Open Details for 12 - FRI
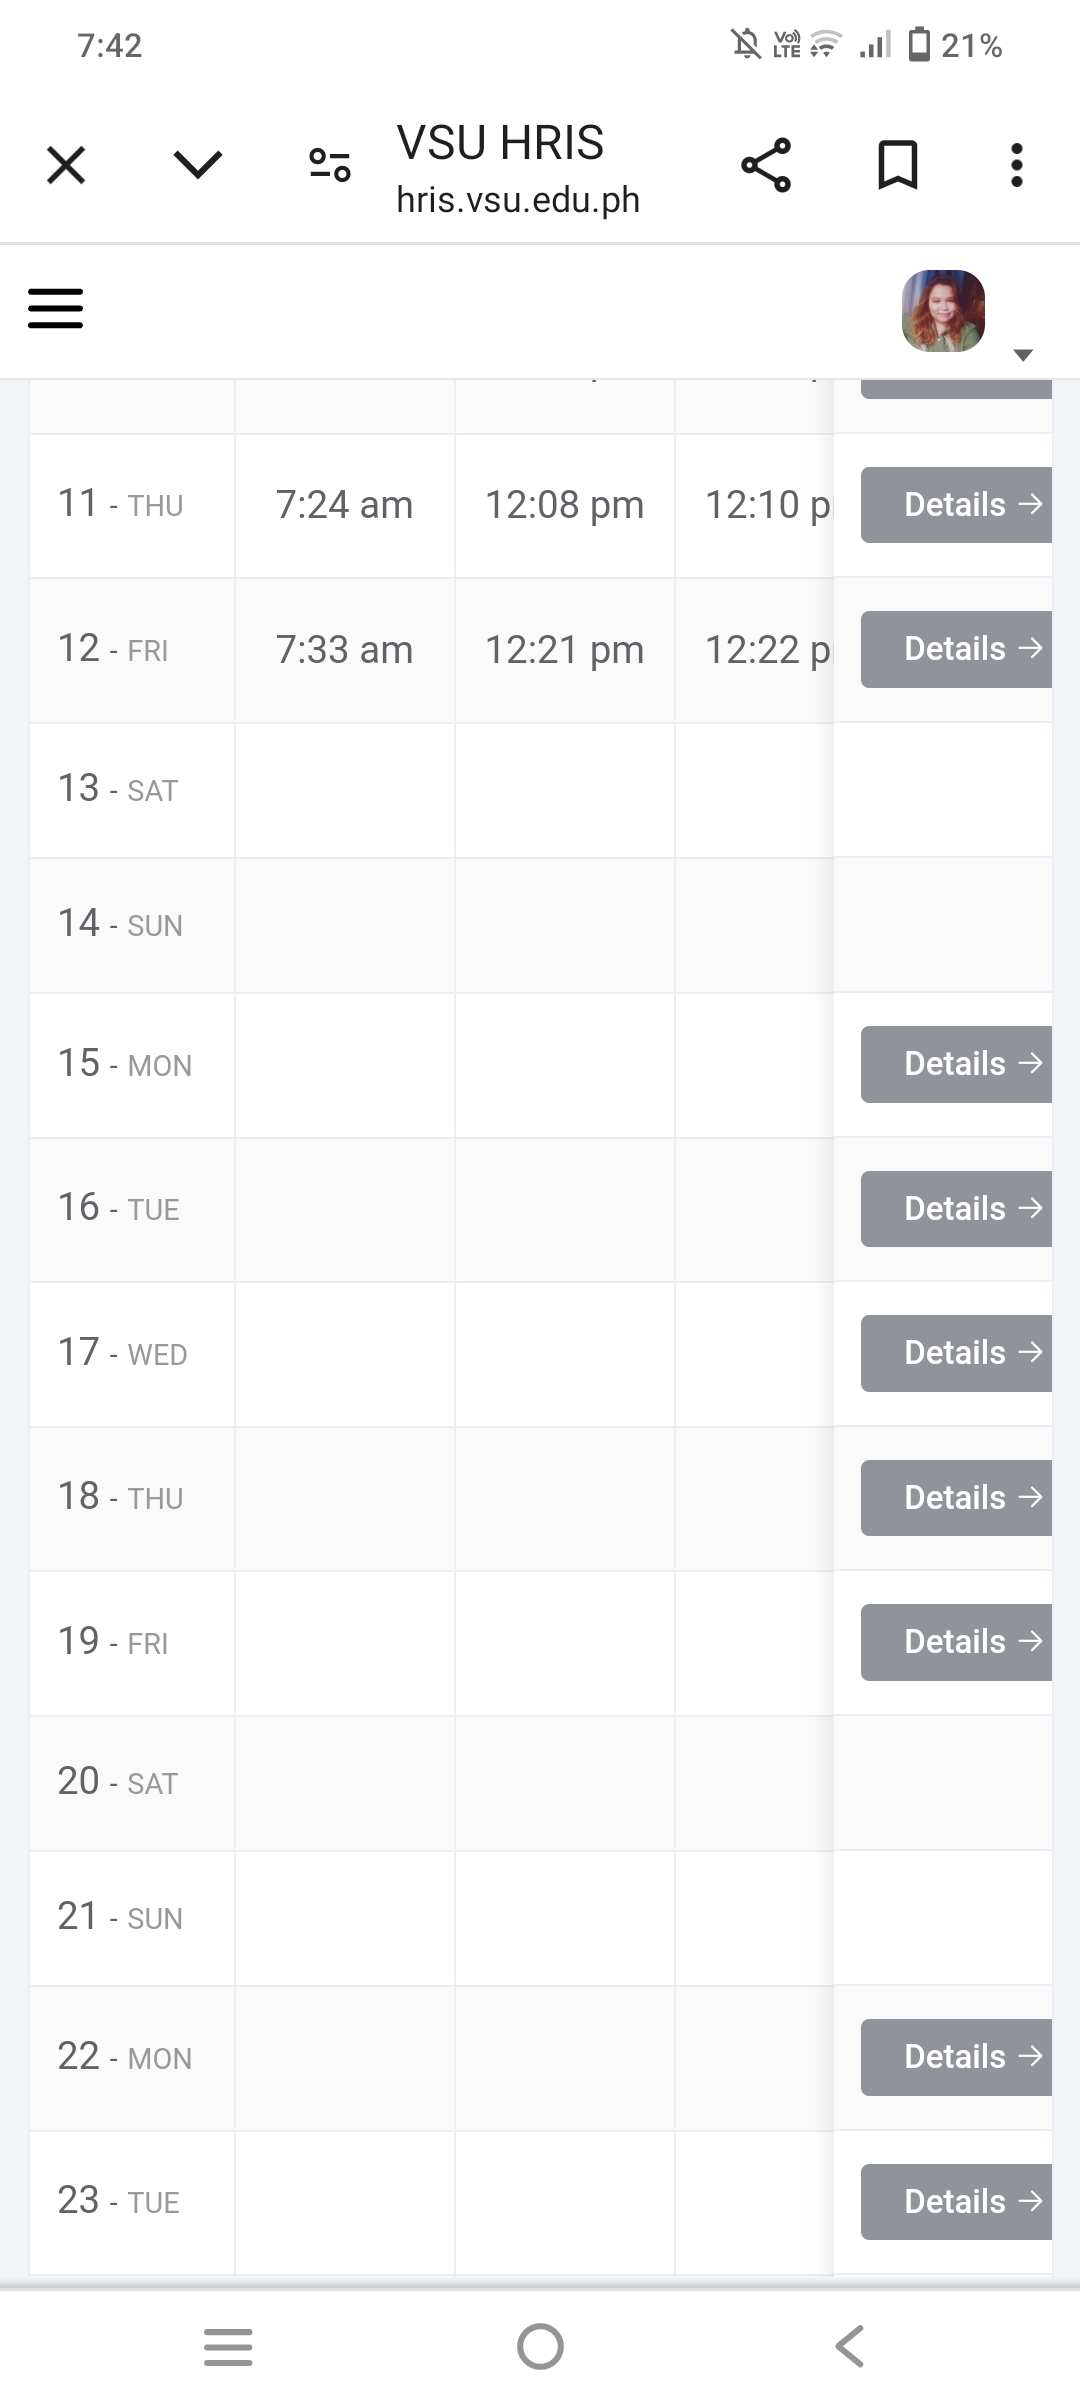 click(957, 649)
